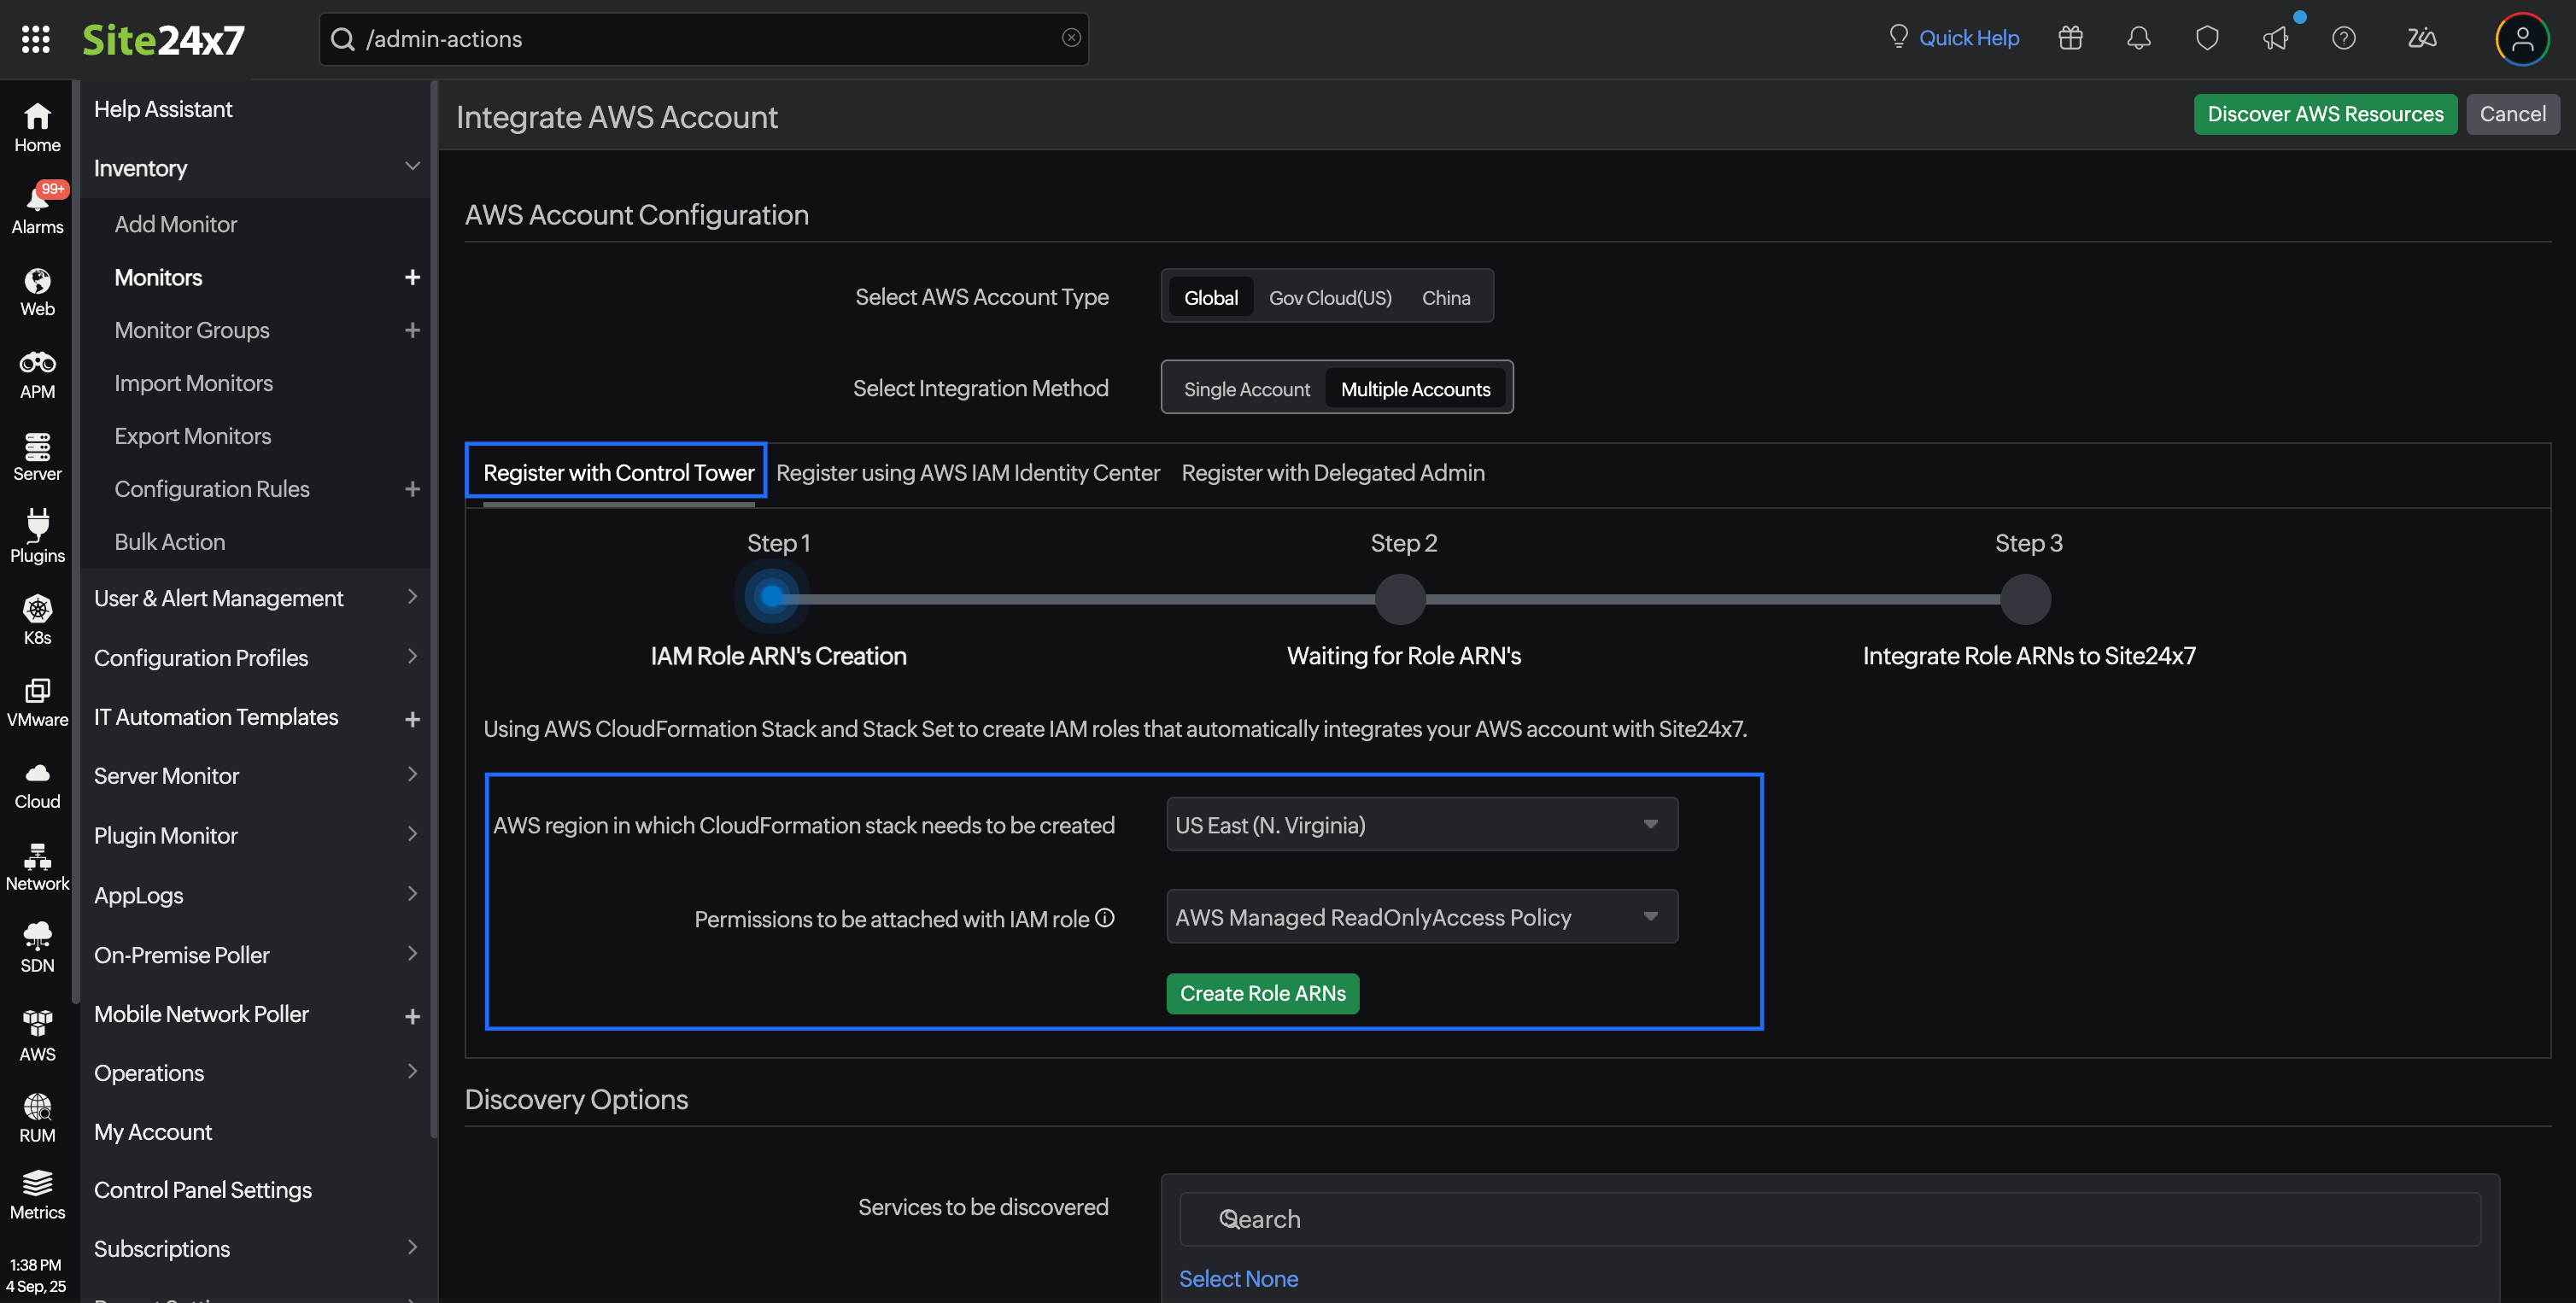
Task: Click the notifications bell in header
Action: coord(2138,38)
